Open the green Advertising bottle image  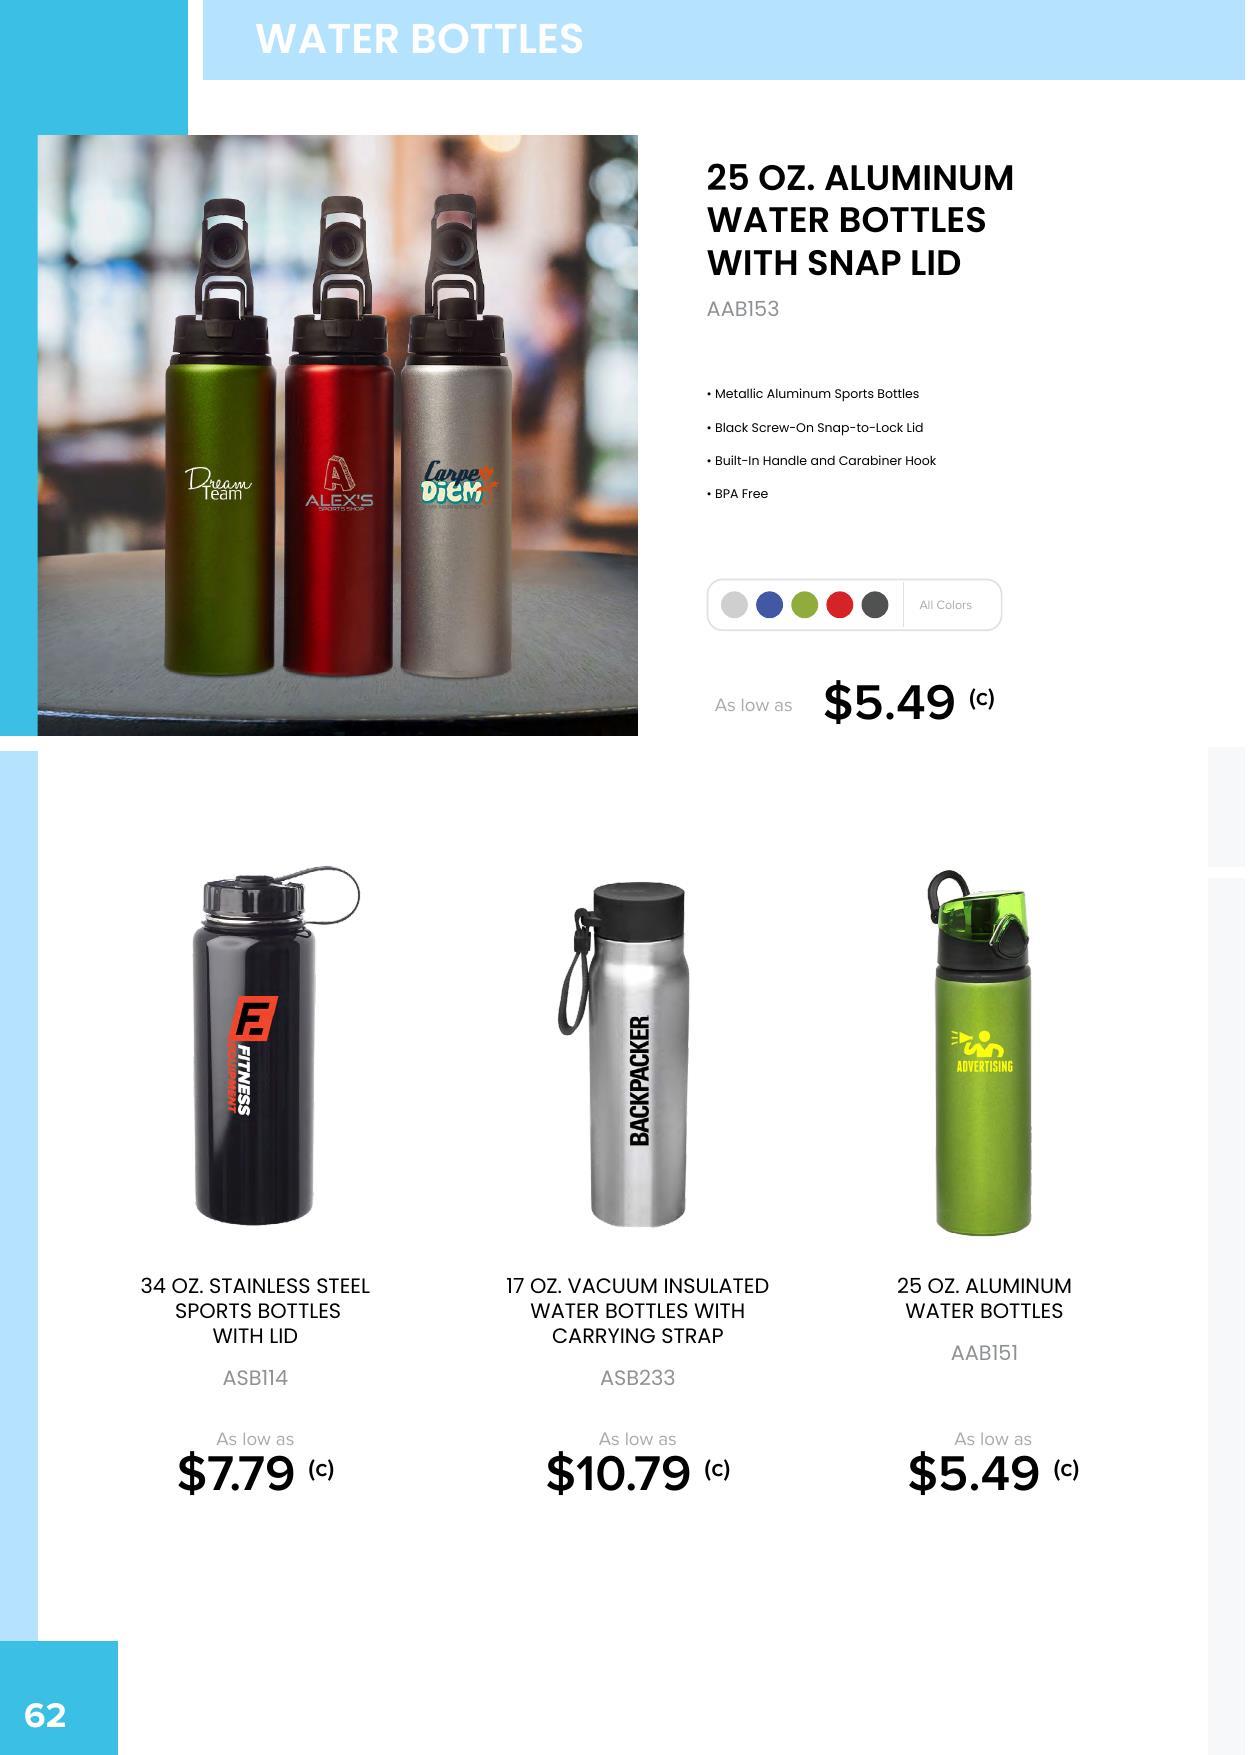982,1053
